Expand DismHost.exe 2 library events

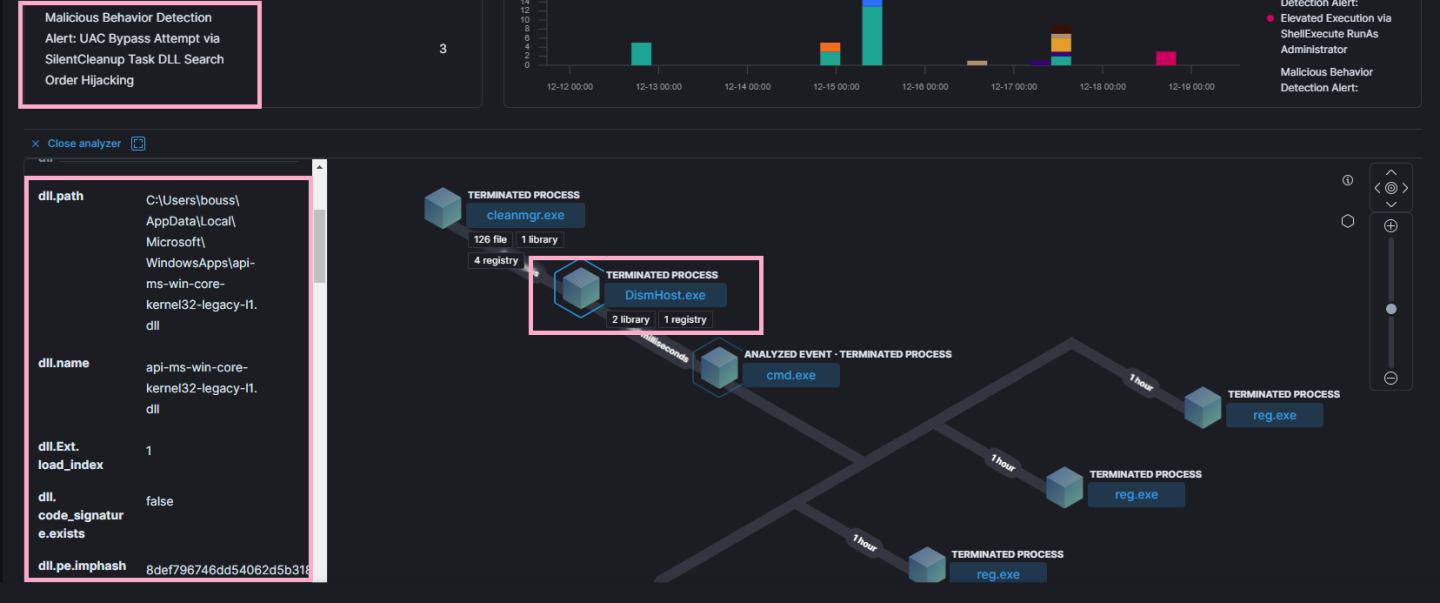pos(630,320)
